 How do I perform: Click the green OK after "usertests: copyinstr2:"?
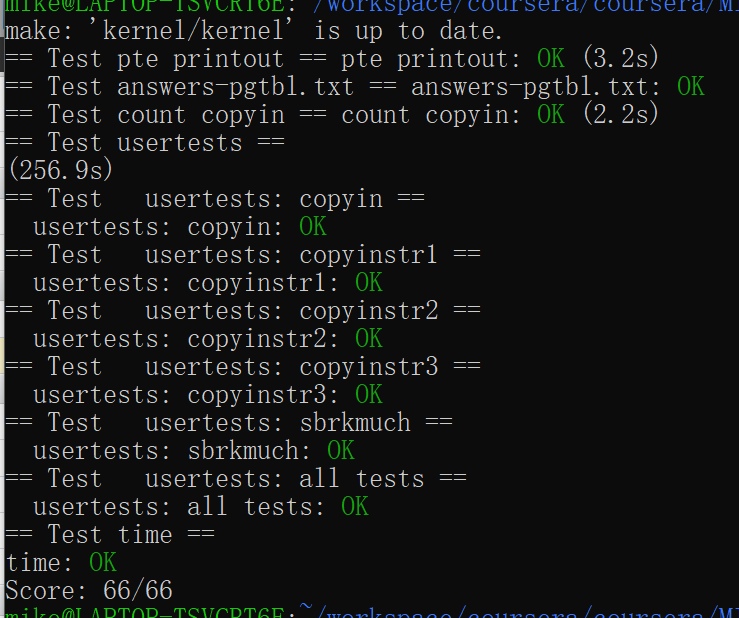(369, 339)
